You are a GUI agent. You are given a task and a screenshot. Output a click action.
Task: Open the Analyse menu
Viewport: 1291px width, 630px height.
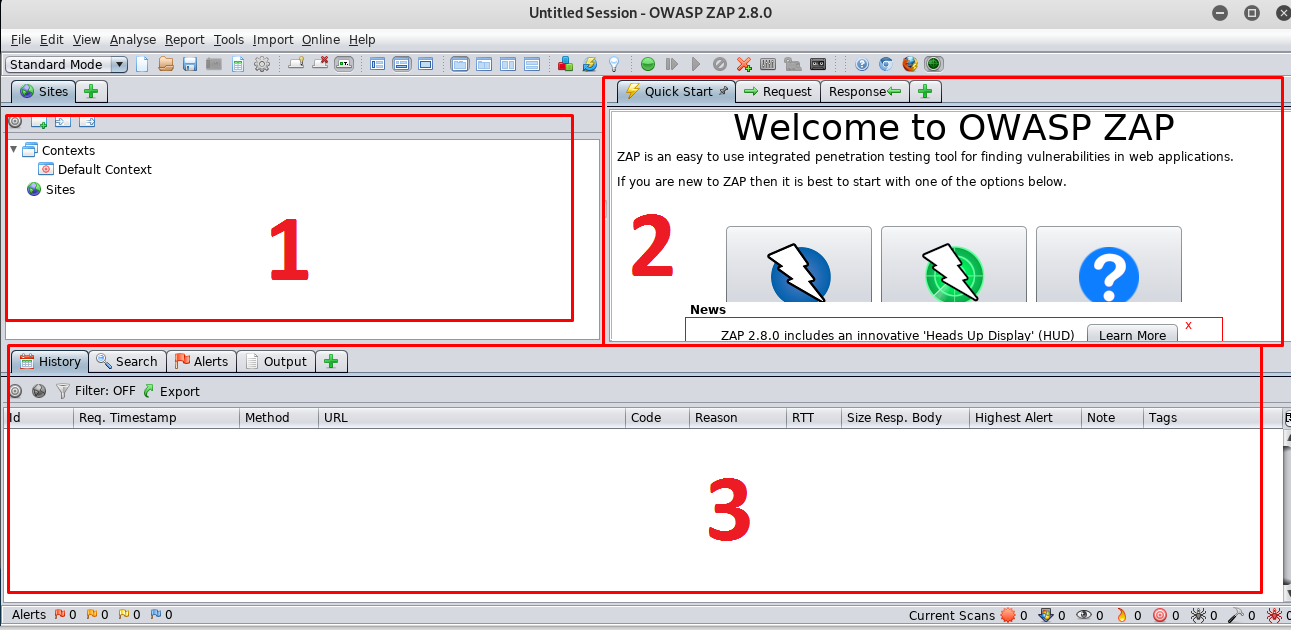(x=133, y=39)
